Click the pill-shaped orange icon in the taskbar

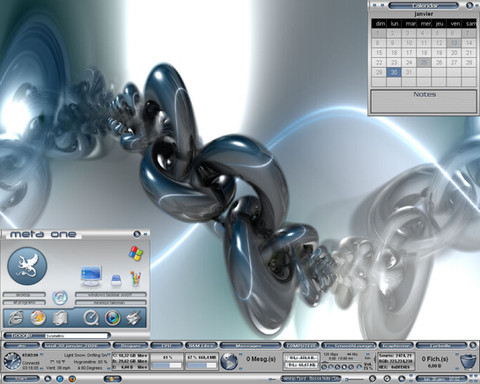click(x=113, y=379)
